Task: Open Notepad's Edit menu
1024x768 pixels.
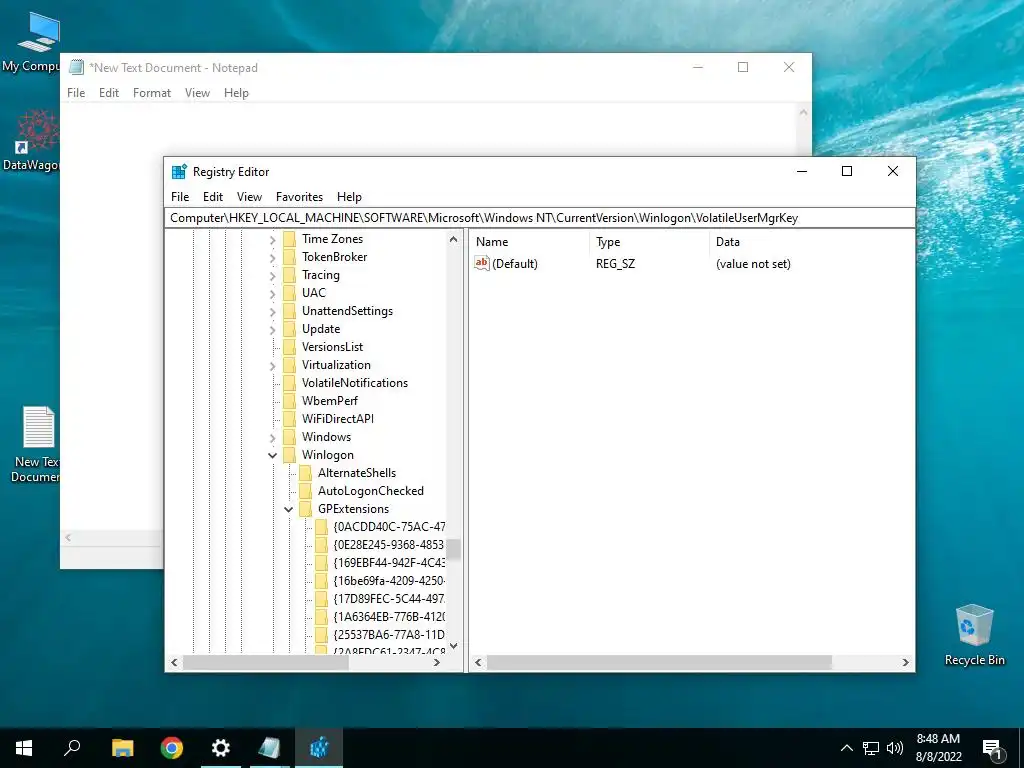Action: click(x=108, y=93)
